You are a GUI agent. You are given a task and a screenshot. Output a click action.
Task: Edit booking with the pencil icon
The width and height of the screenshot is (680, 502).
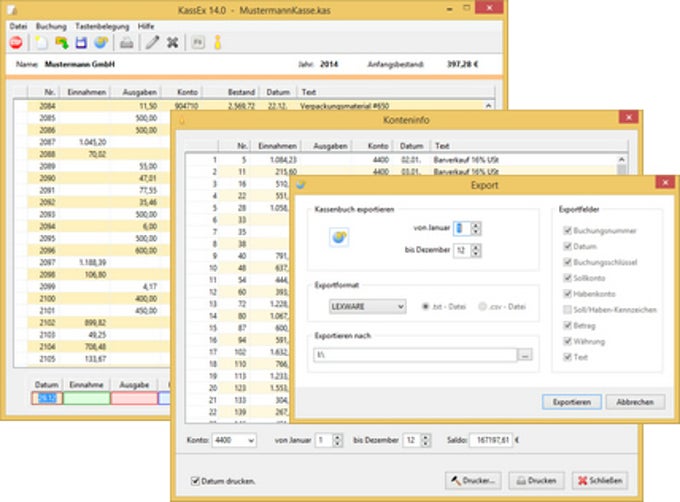152,42
